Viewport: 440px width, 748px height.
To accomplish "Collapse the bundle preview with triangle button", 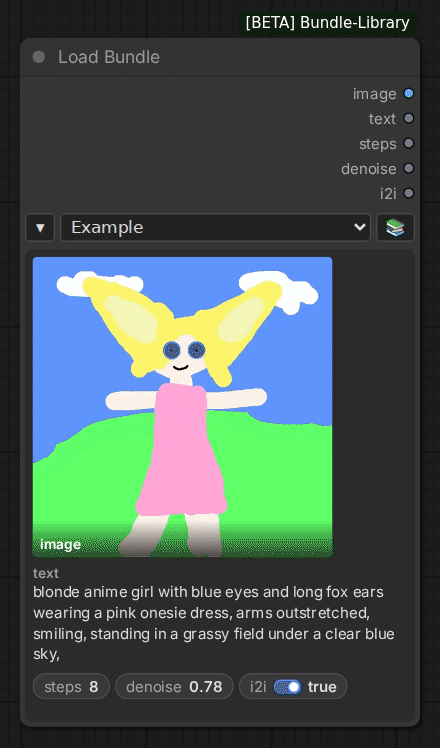I will tap(40, 228).
